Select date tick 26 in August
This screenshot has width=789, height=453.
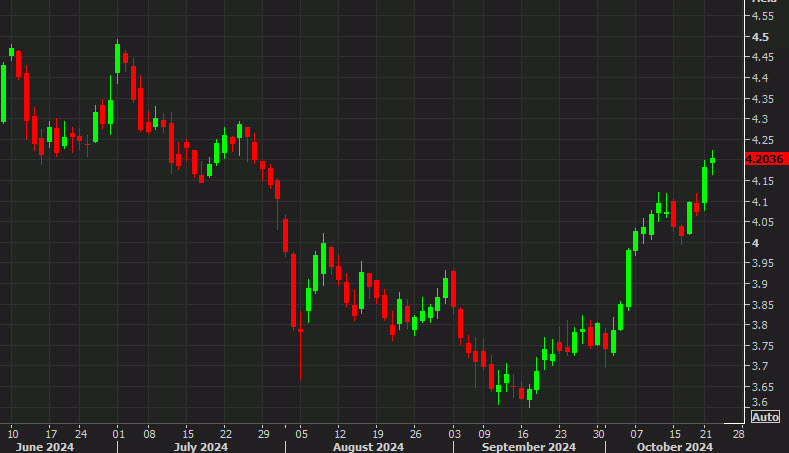click(x=416, y=434)
